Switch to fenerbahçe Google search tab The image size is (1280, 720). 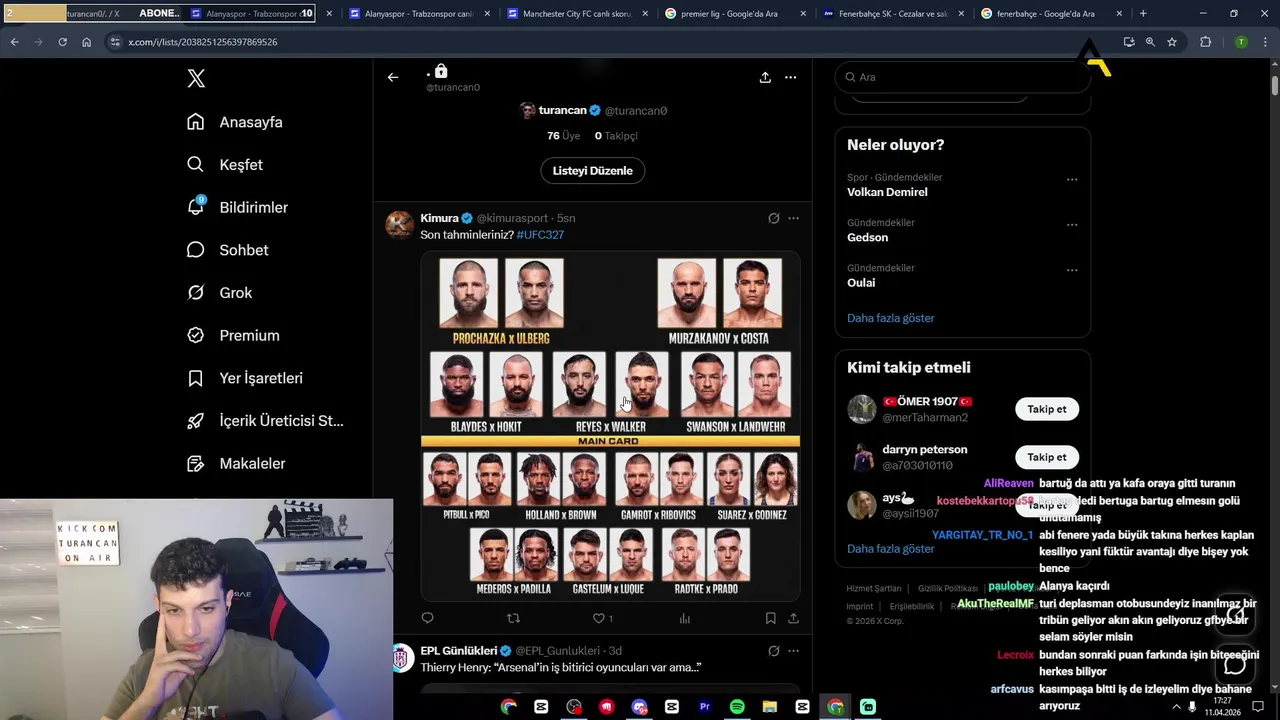point(1051,14)
